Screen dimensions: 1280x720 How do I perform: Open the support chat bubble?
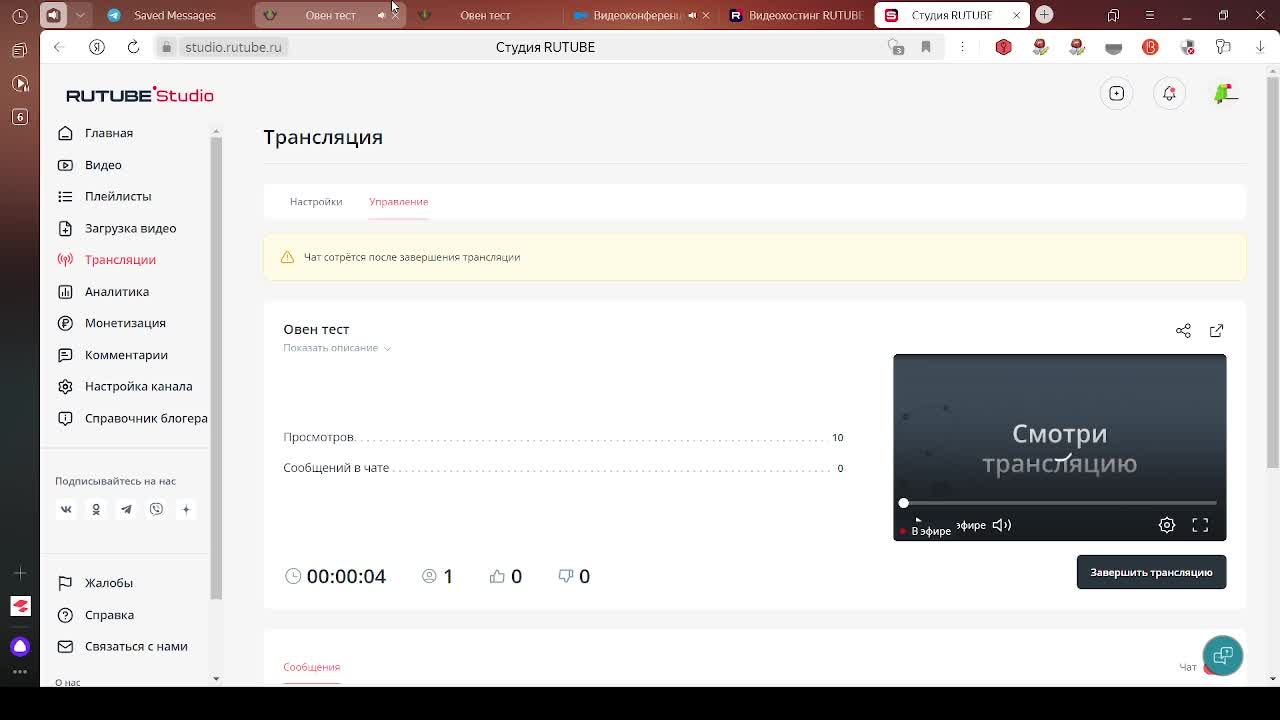click(1222, 656)
